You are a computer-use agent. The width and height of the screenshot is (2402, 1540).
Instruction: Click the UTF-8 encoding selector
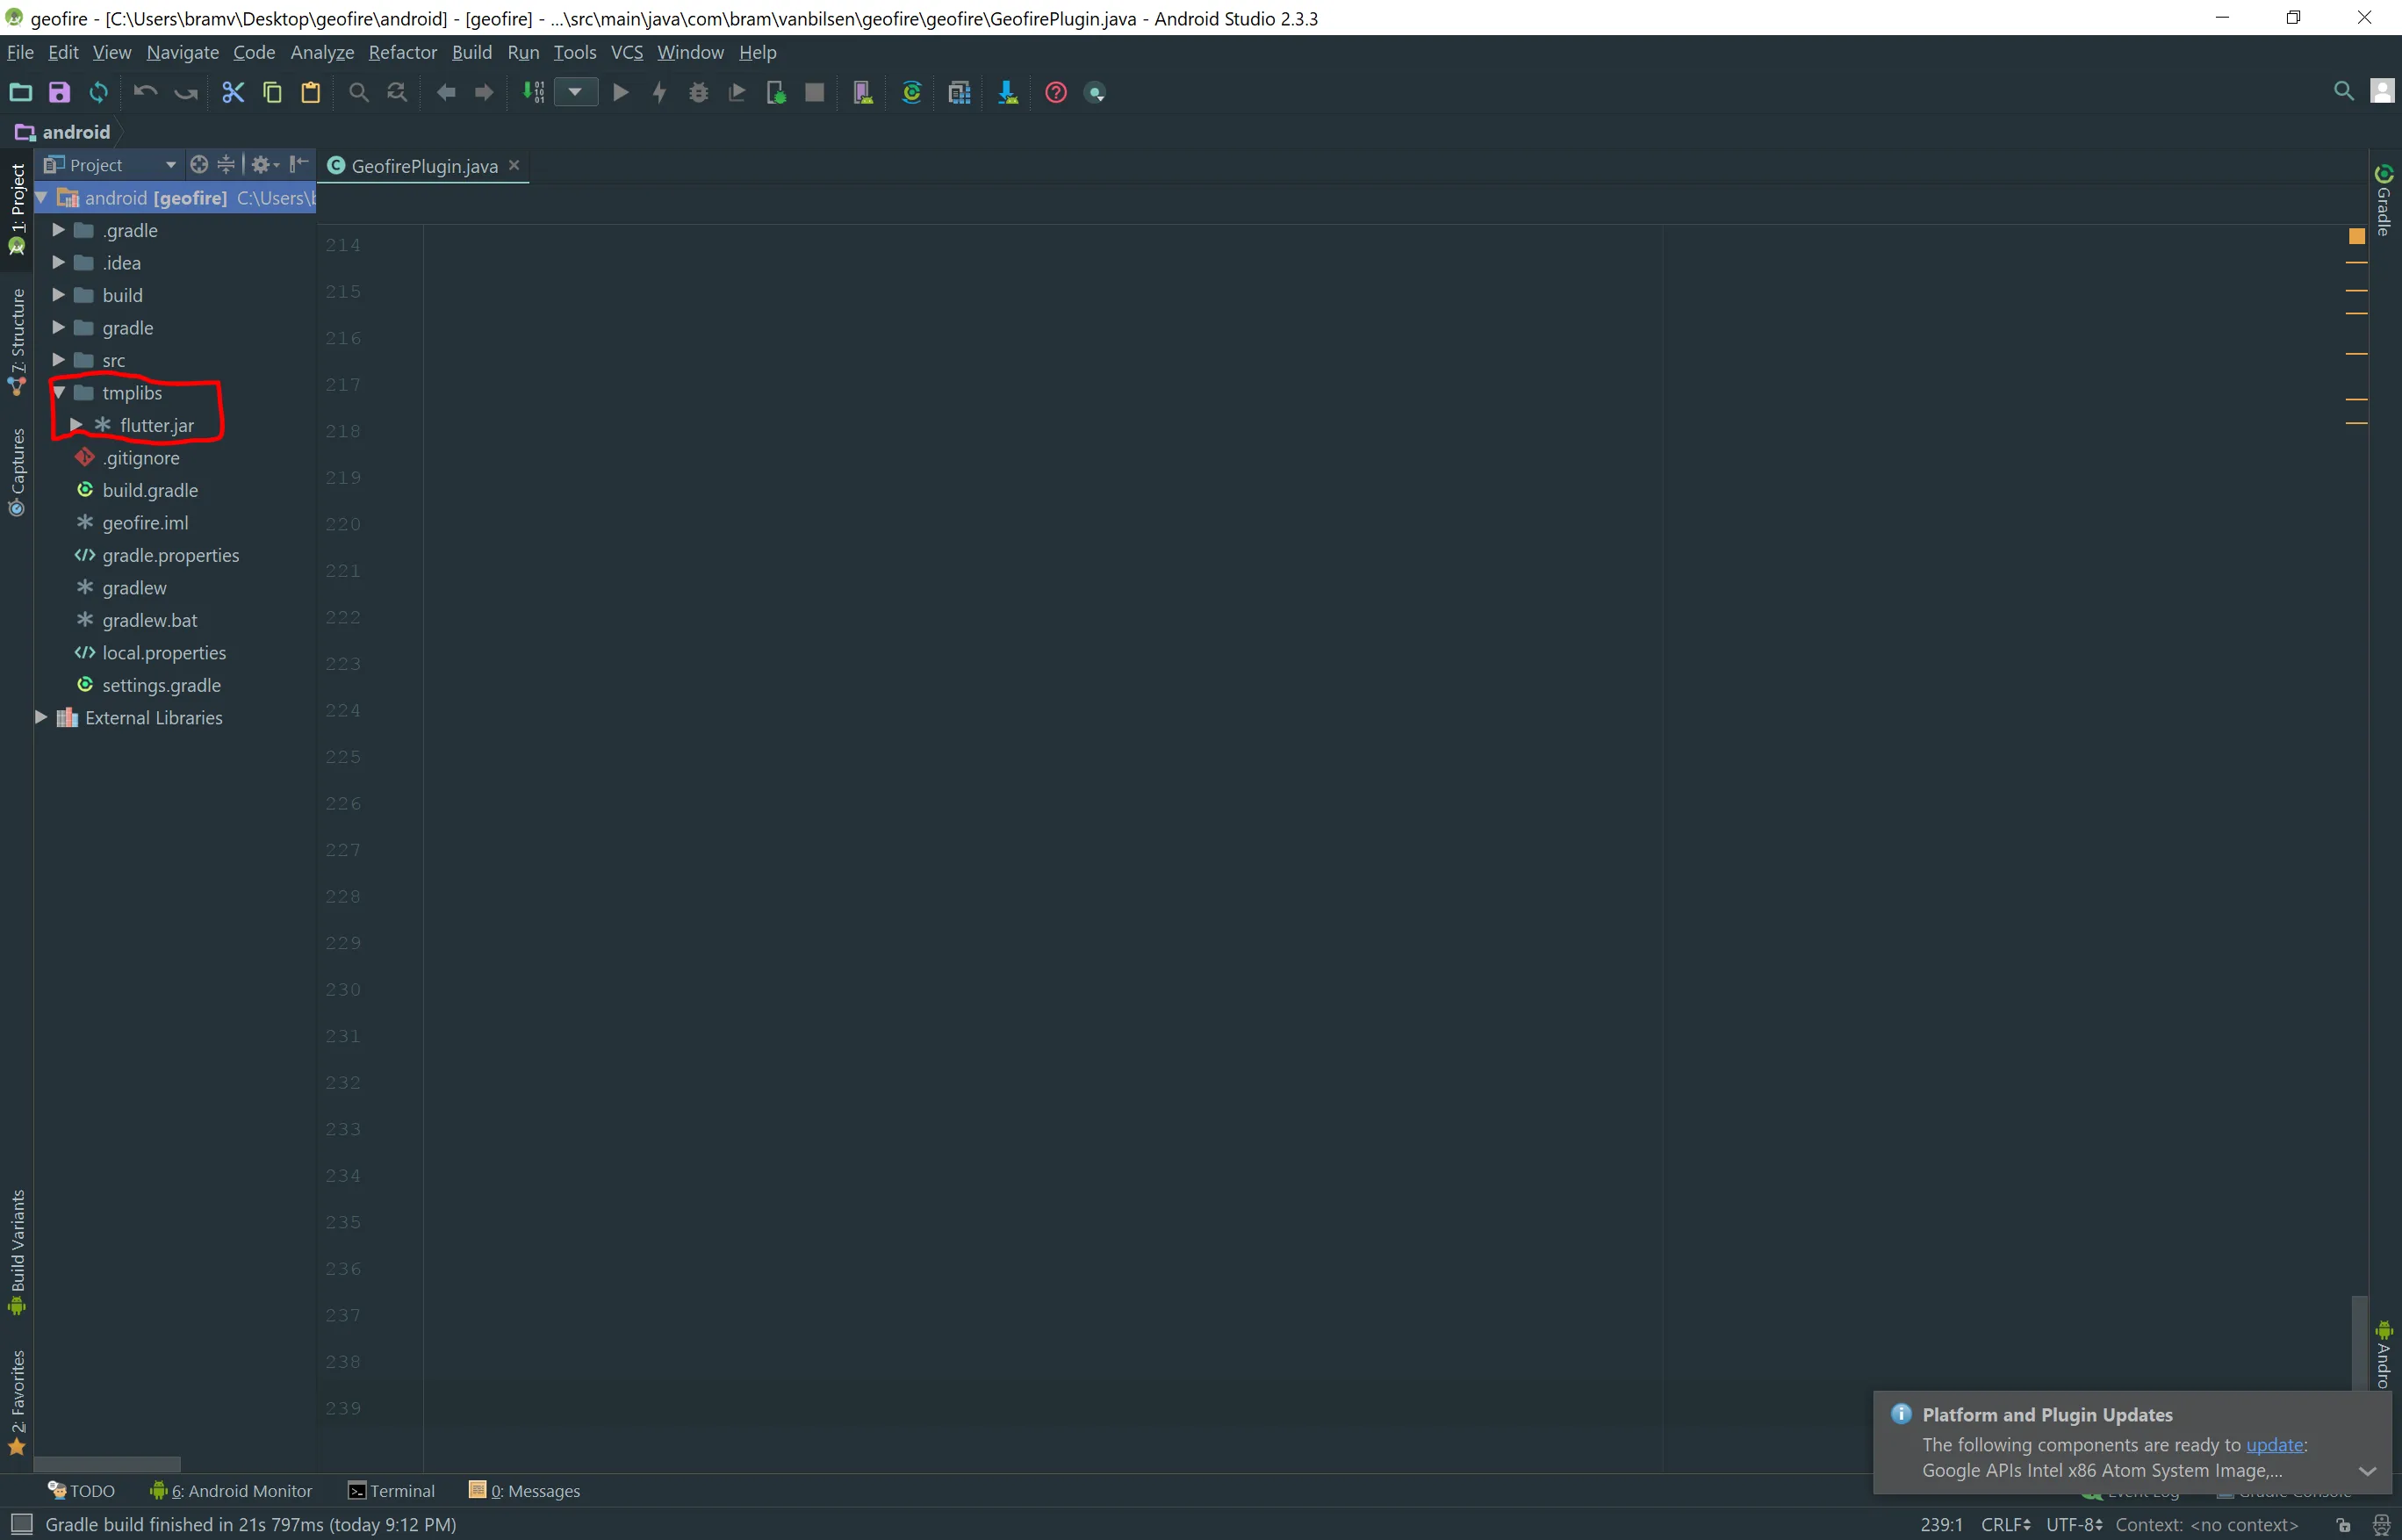(2073, 1524)
